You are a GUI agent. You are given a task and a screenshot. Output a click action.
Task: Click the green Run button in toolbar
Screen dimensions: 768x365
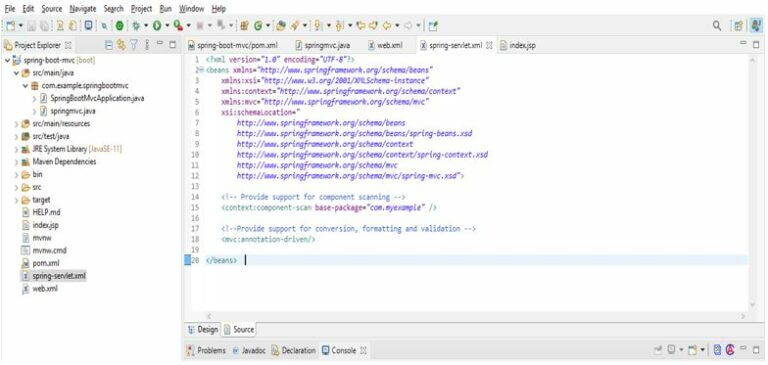[x=157, y=25]
